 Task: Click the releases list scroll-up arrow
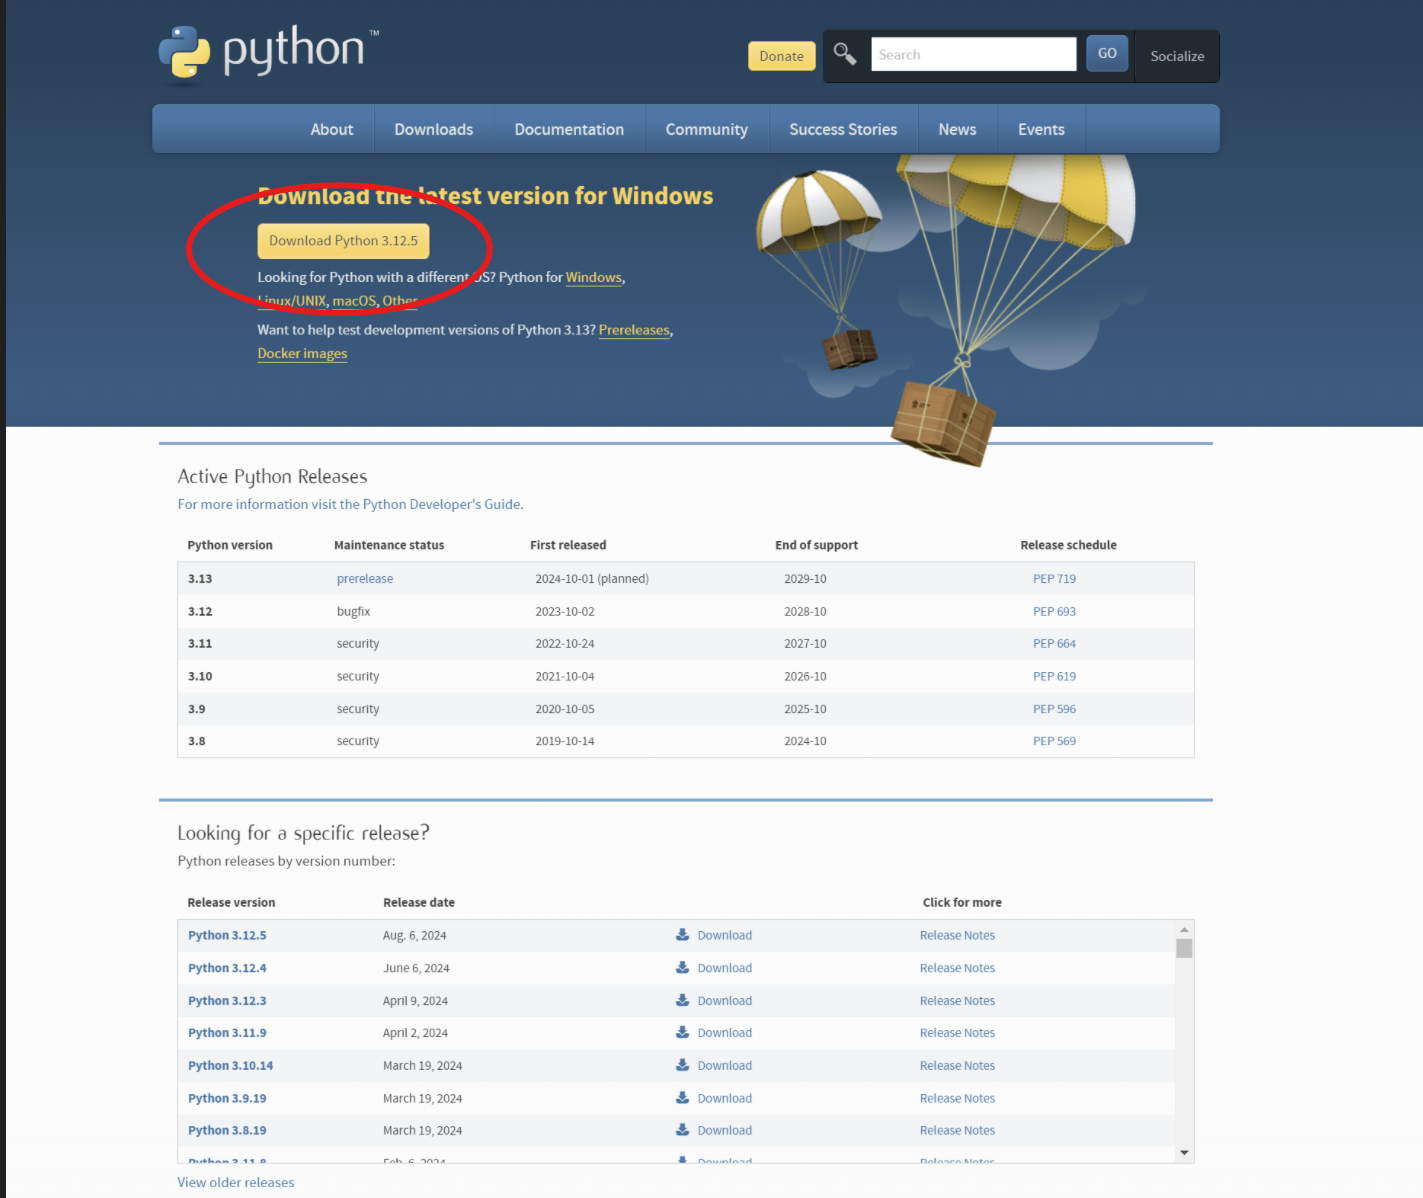(1184, 929)
